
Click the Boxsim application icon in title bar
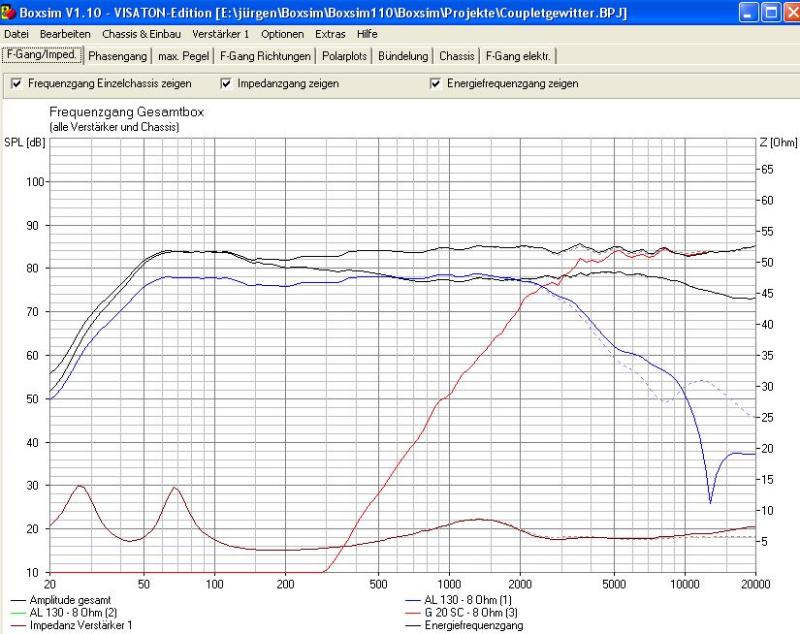coord(9,13)
